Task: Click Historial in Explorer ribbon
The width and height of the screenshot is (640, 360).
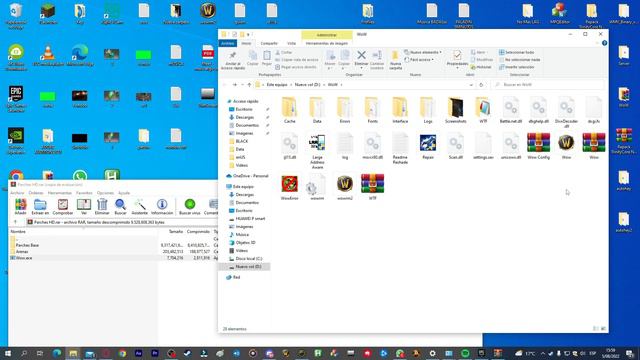Action: click(481, 67)
